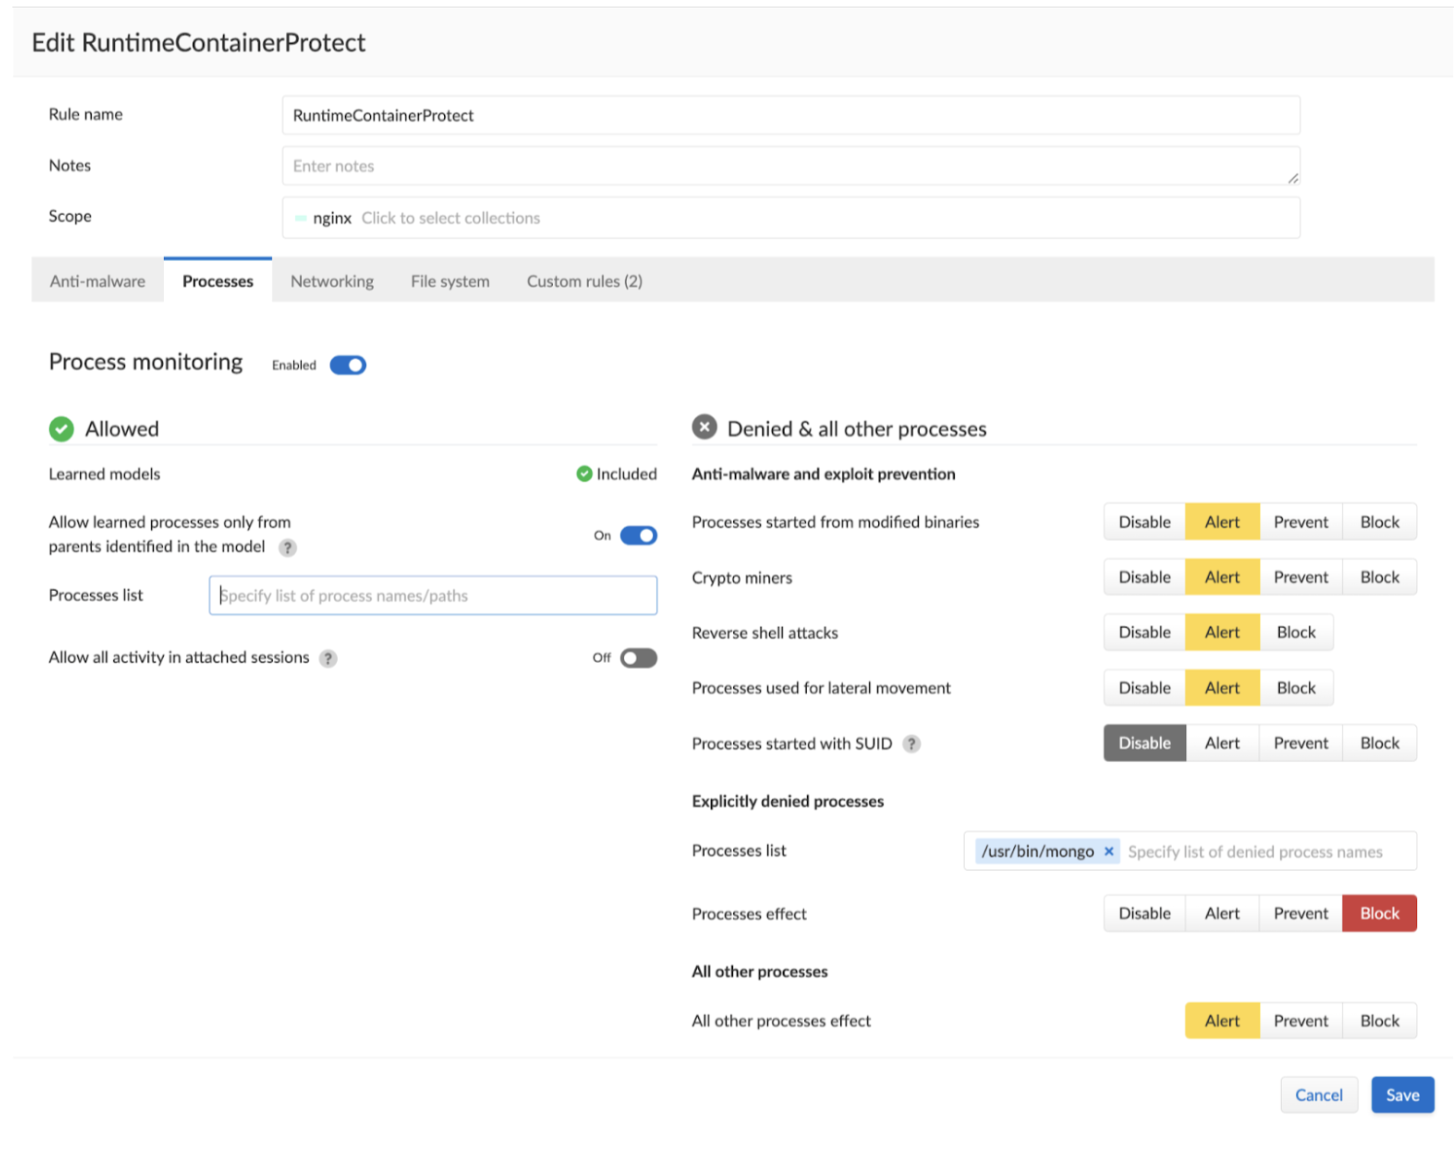Click the Notes text area

pyautogui.click(x=790, y=166)
